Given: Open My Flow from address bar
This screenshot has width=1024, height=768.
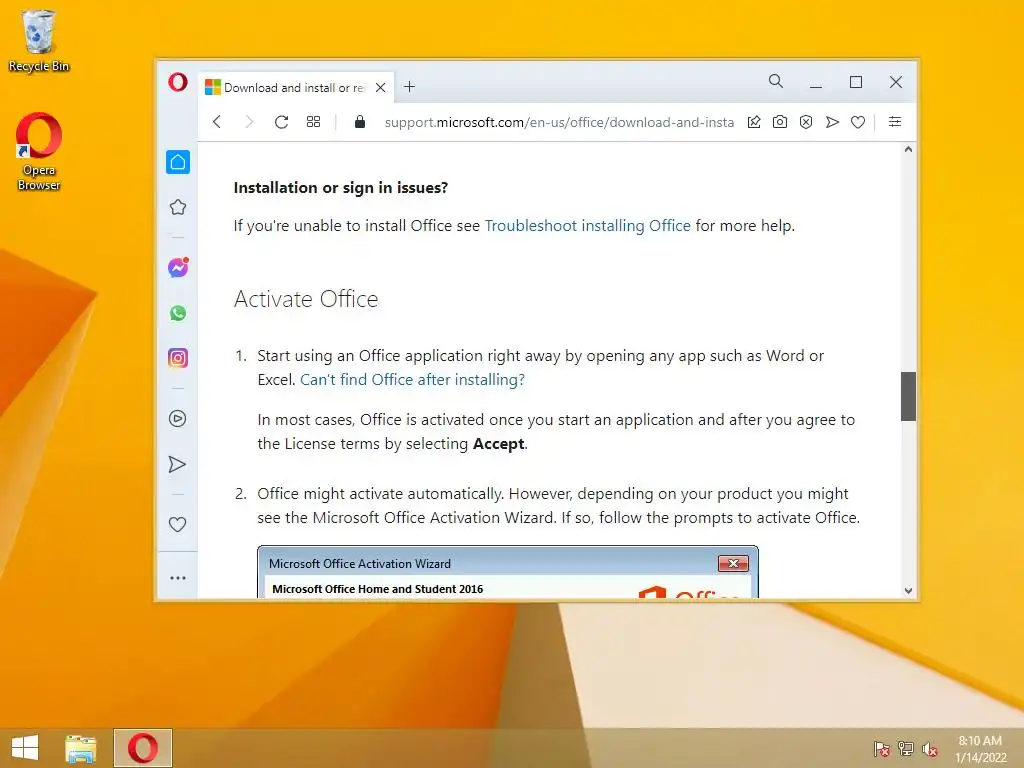Looking at the screenshot, I should click(832, 122).
